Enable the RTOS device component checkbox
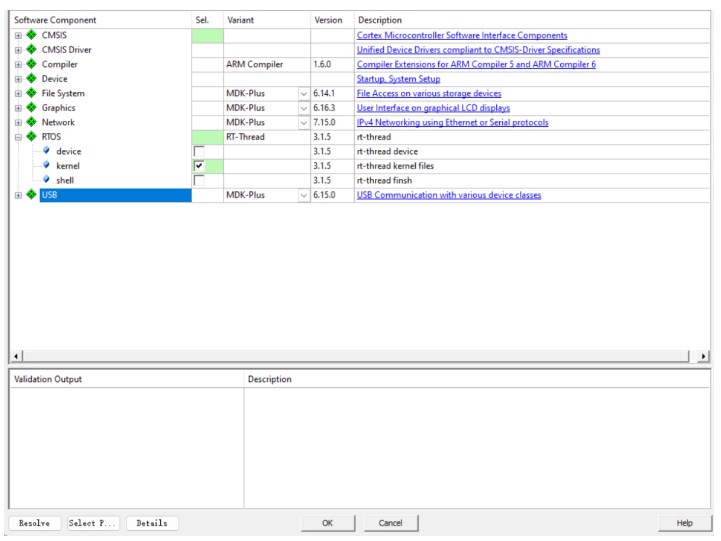721x541 pixels. (x=199, y=151)
